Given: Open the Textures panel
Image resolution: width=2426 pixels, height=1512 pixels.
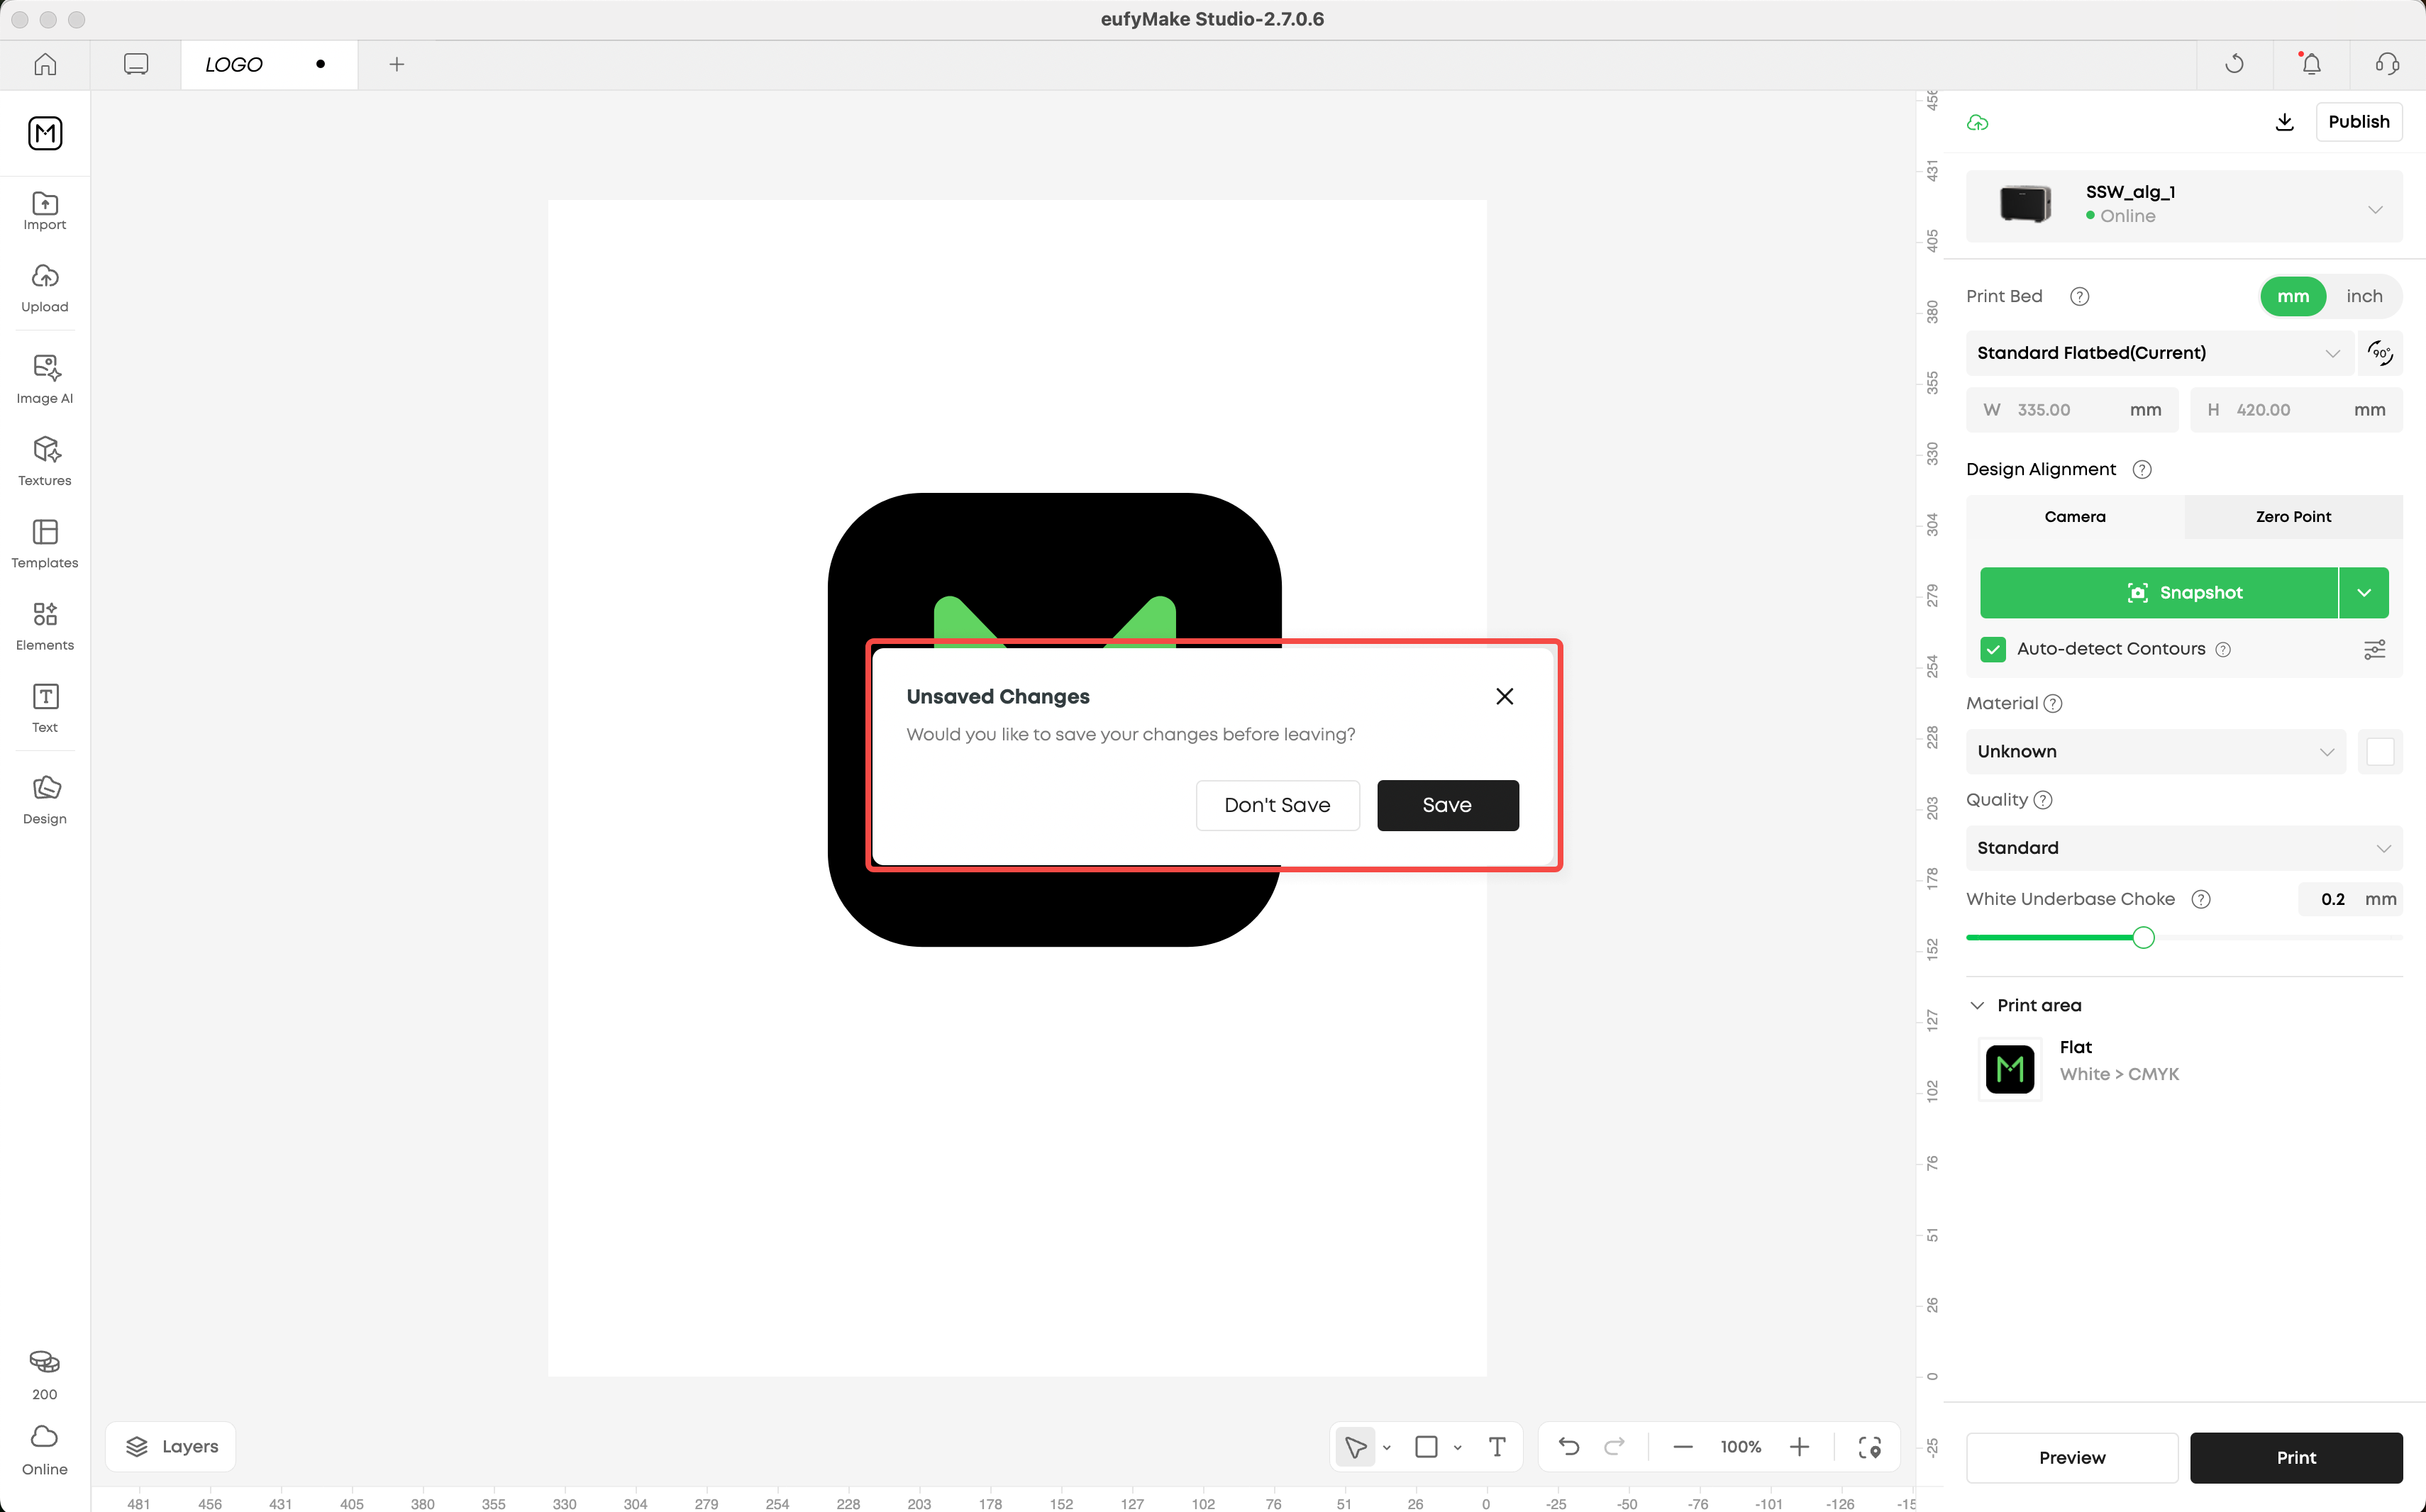Looking at the screenshot, I should click(45, 461).
